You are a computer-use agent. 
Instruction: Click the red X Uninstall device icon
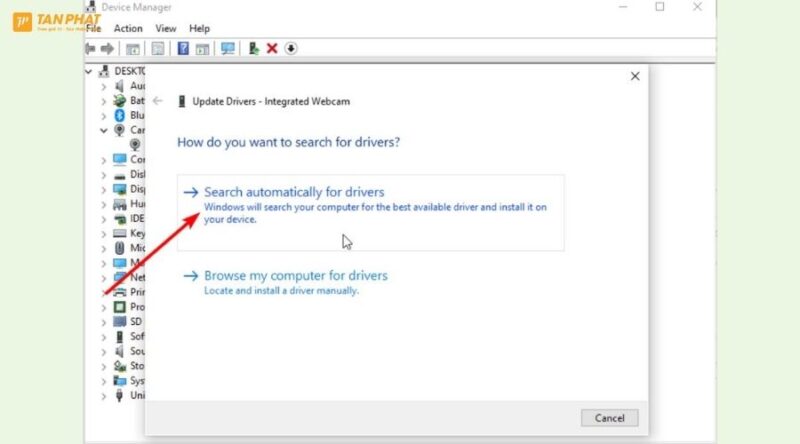tap(272, 48)
